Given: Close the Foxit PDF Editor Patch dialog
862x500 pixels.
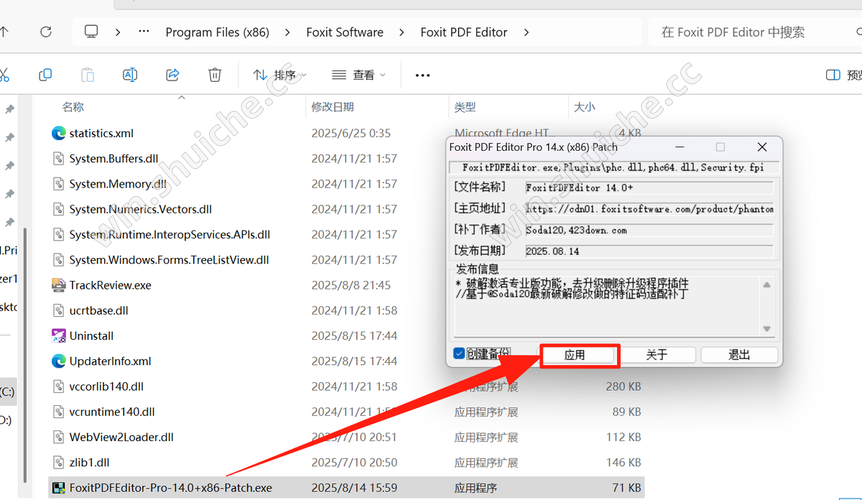Looking at the screenshot, I should coord(762,147).
